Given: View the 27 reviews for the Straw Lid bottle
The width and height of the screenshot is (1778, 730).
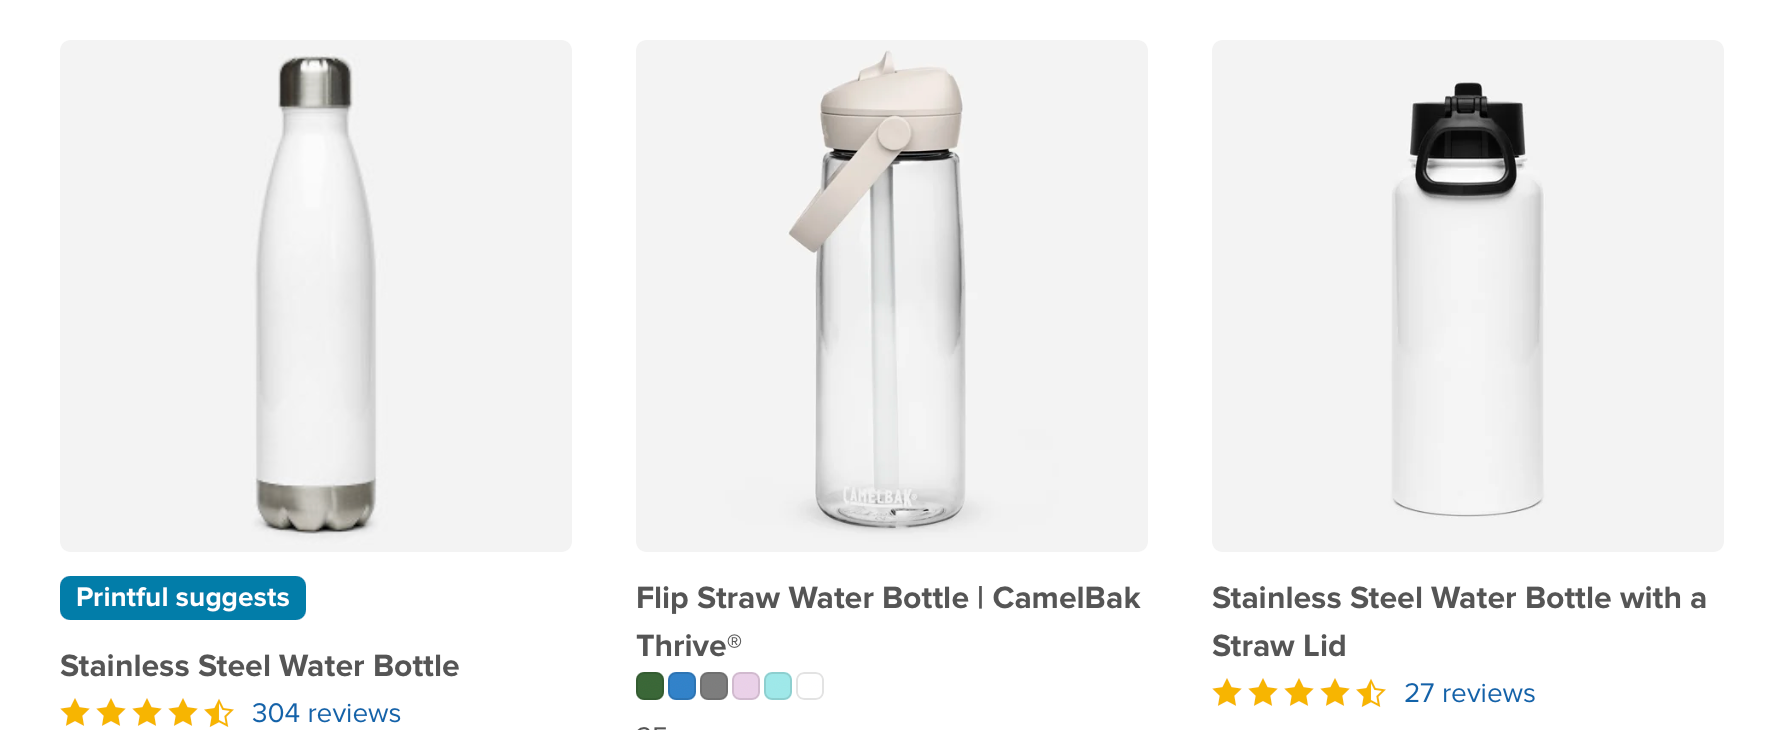Looking at the screenshot, I should pyautogui.click(x=1470, y=692).
